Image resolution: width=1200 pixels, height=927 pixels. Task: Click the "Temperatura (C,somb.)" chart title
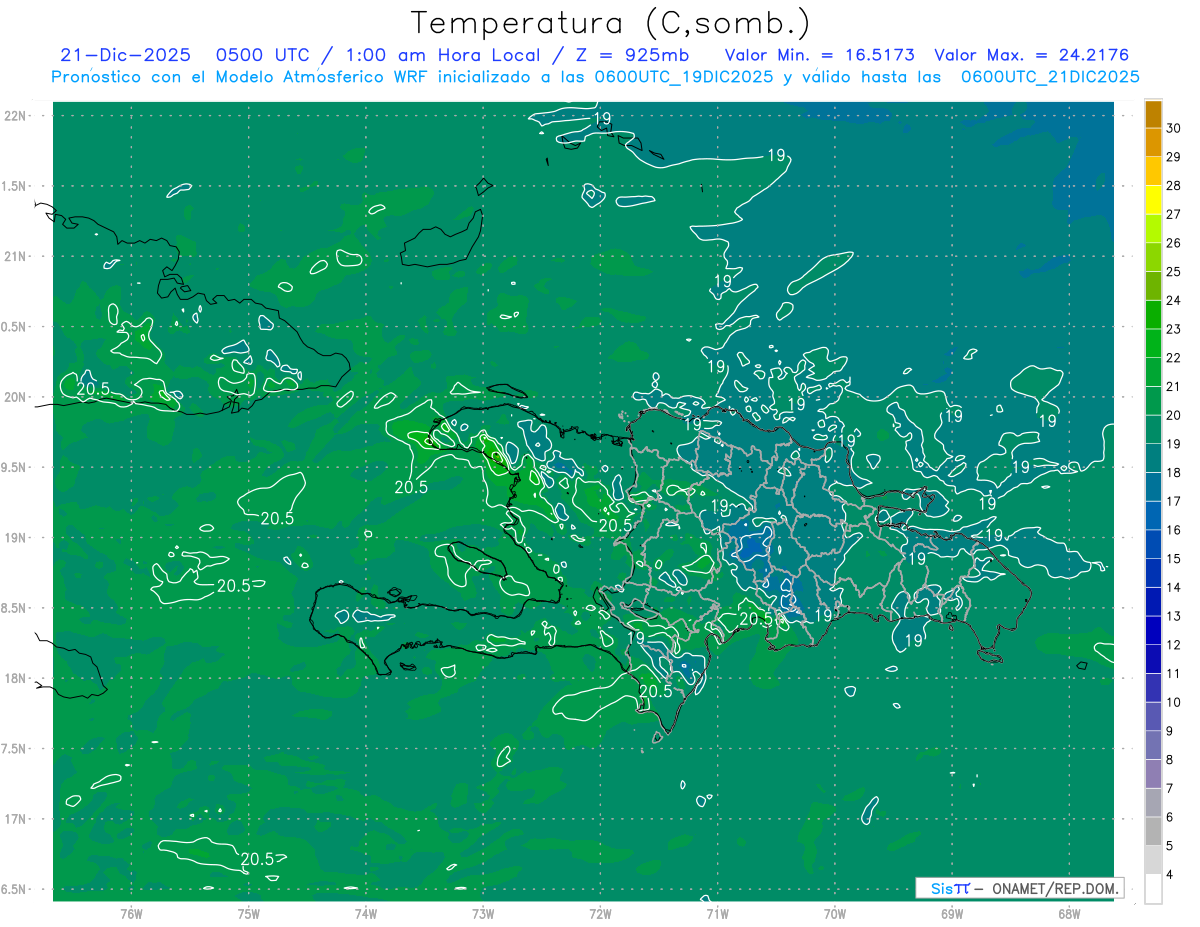(611, 23)
